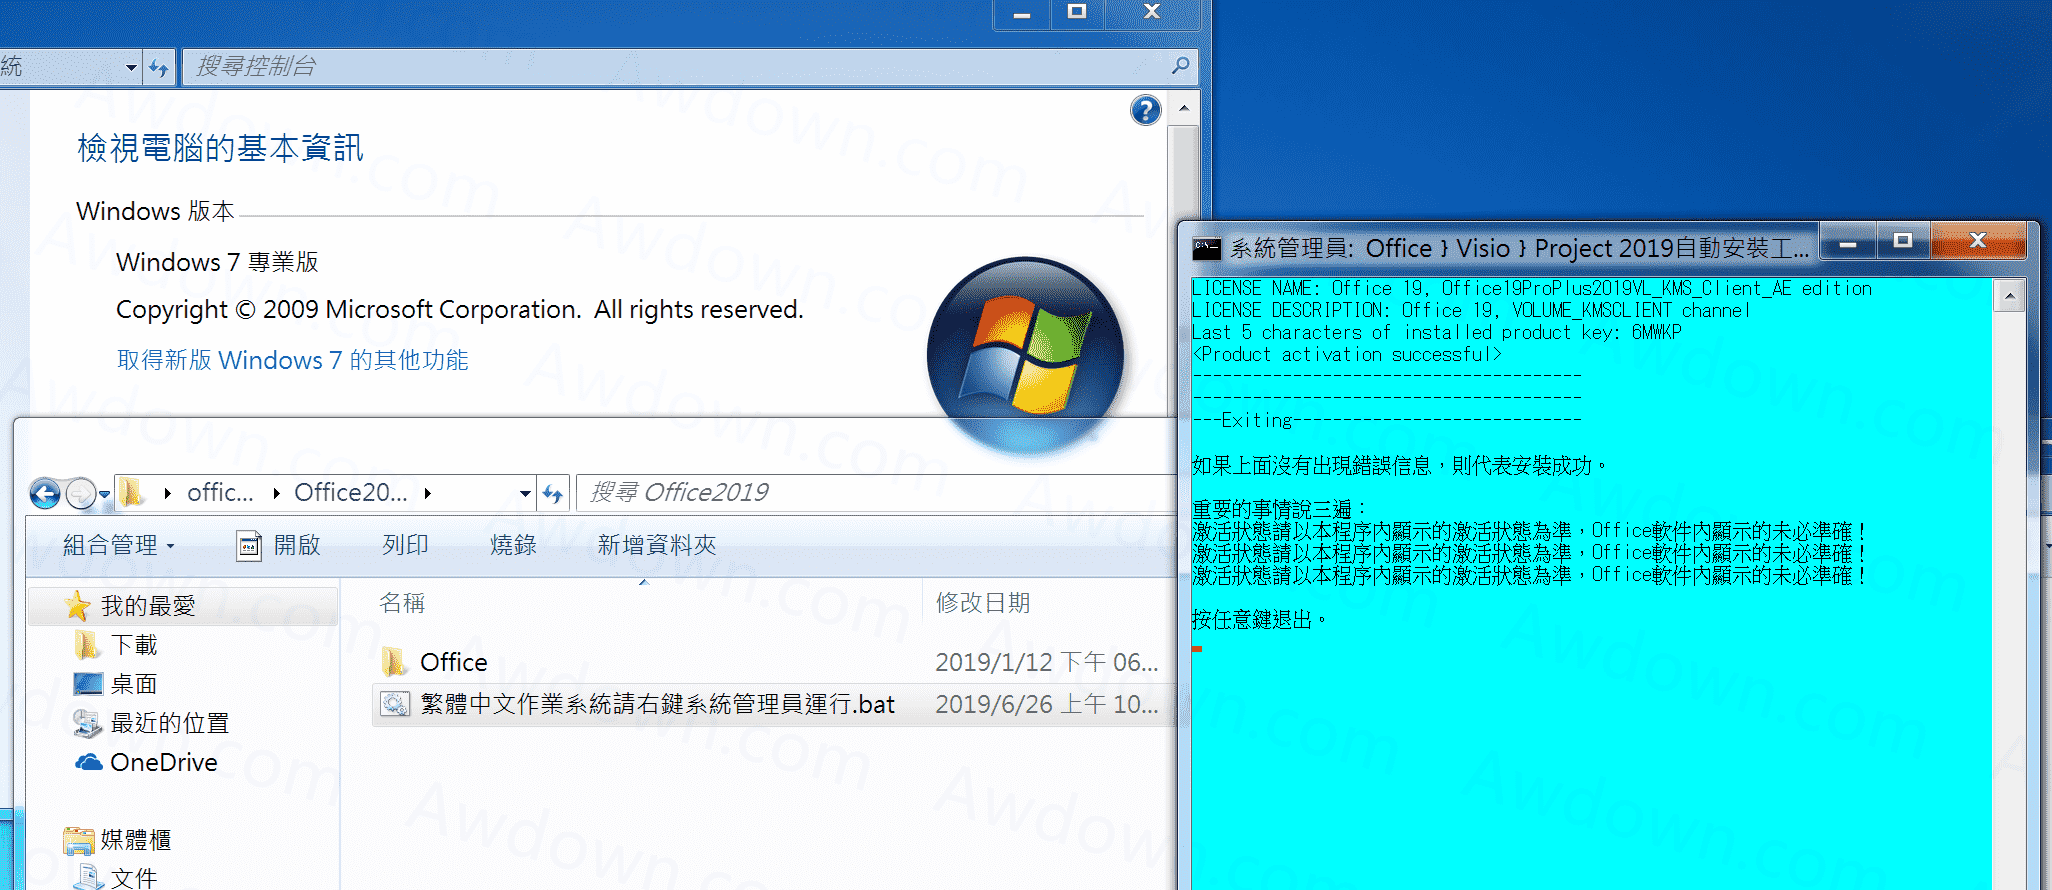Select the .bat file in list
Viewport: 2052px width, 890px height.
point(657,704)
